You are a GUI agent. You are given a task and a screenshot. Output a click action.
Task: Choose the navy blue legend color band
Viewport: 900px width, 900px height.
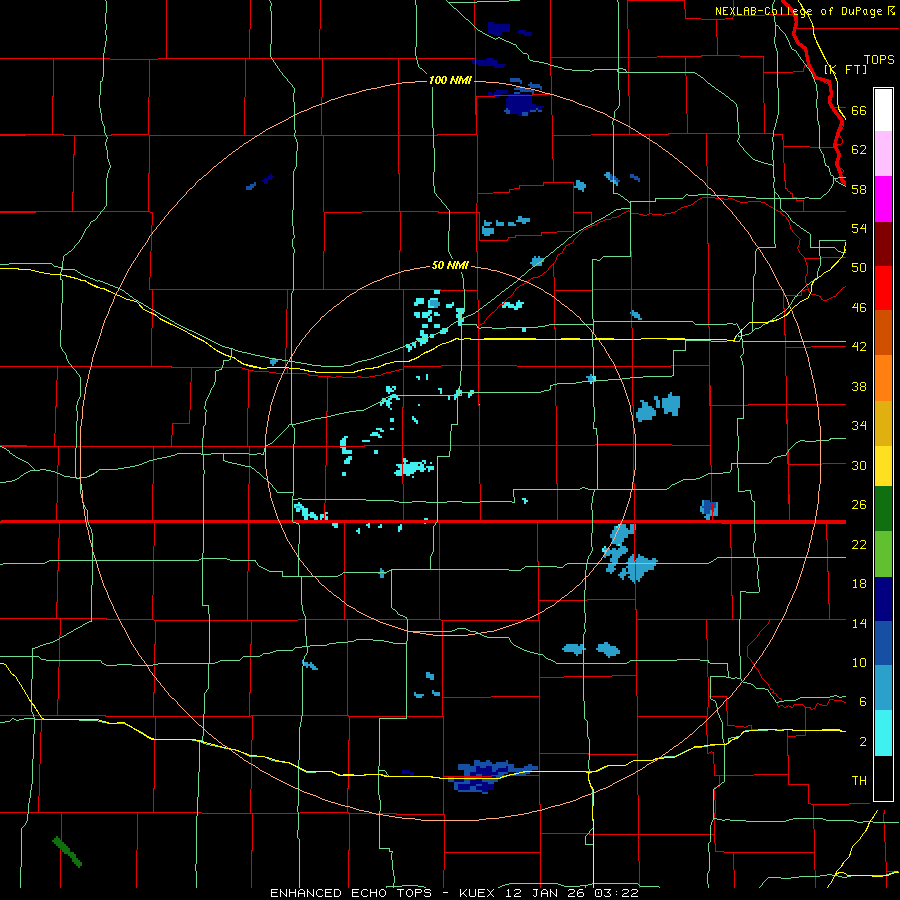tap(883, 599)
